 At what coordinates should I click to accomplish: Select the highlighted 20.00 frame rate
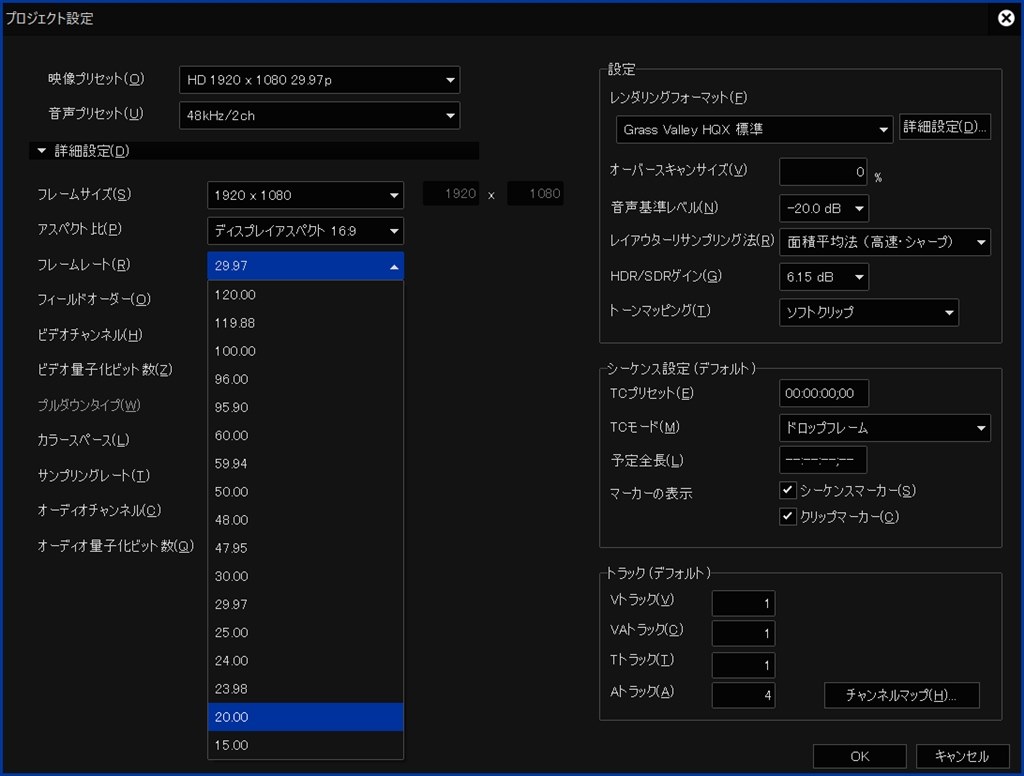(305, 717)
